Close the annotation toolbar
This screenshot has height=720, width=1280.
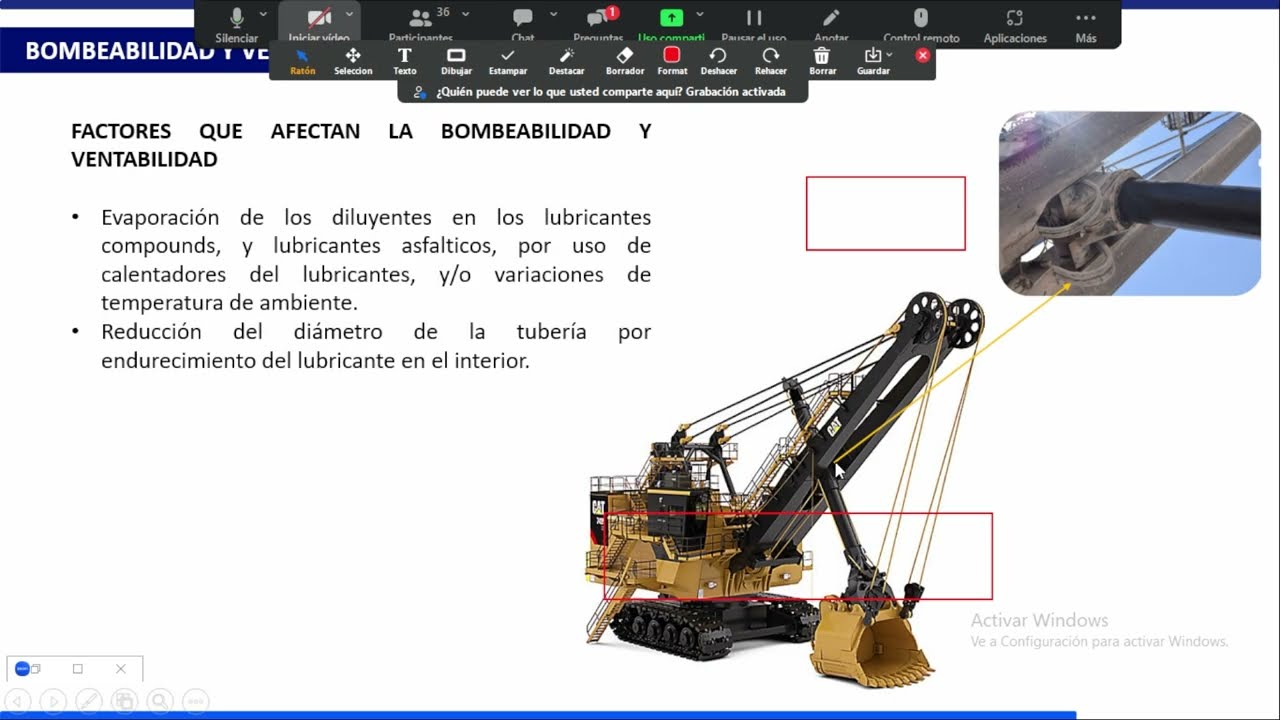click(923, 56)
